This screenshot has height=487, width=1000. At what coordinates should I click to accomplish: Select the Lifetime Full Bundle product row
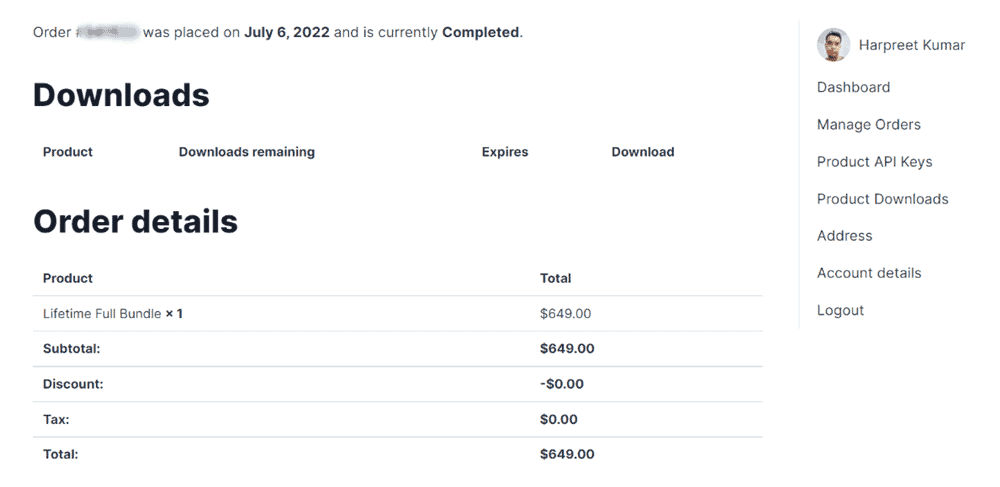coord(397,314)
